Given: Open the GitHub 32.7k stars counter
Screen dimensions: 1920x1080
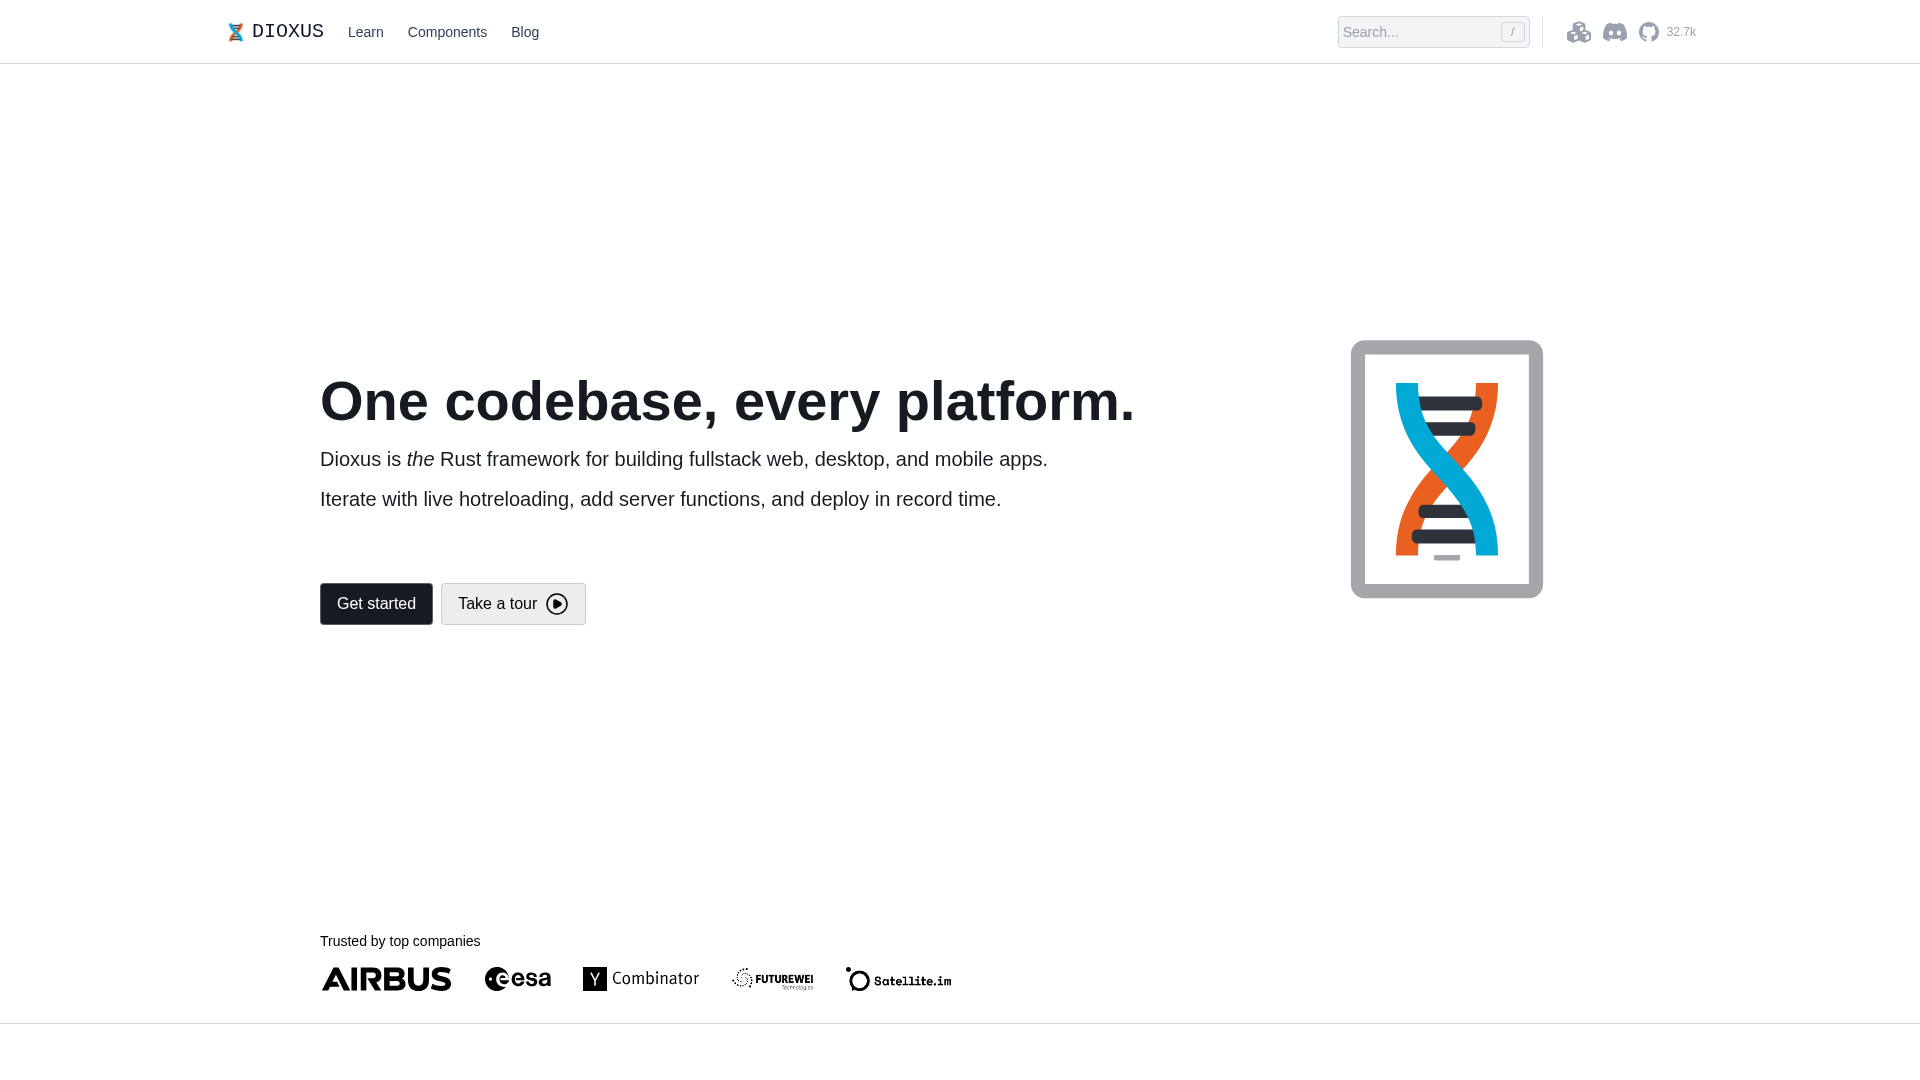Looking at the screenshot, I should tap(1681, 31).
